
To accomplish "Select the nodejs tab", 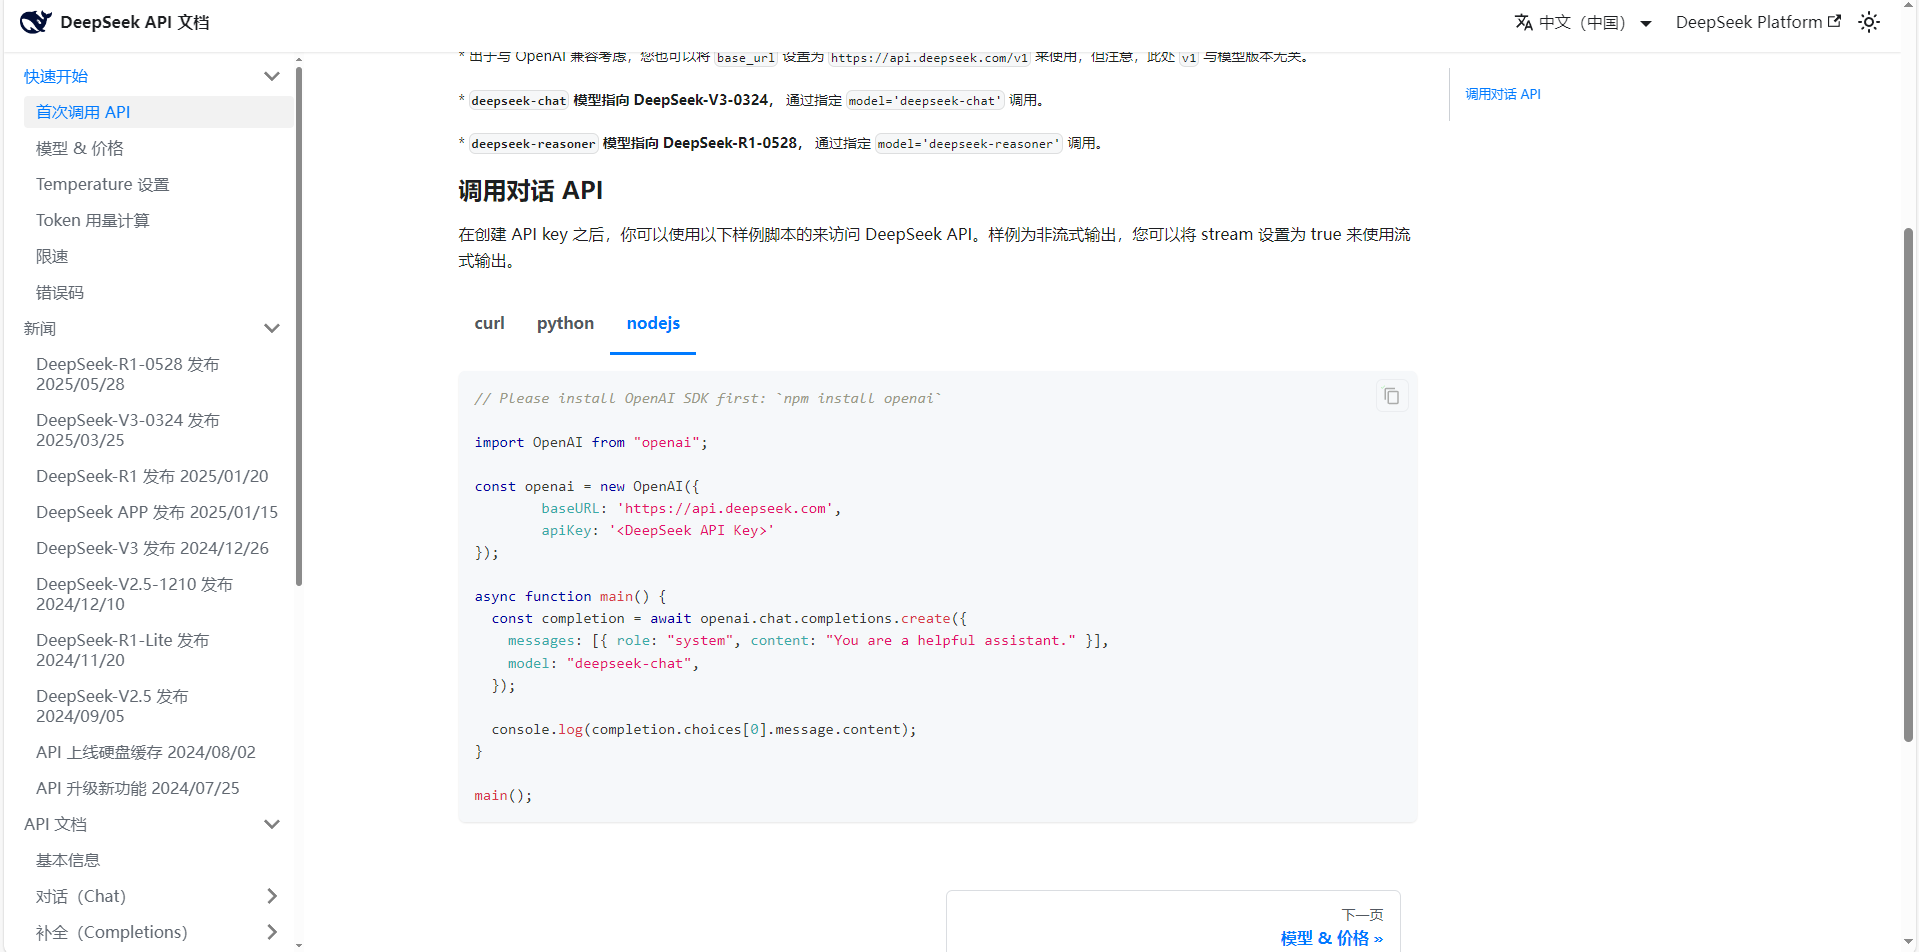I will tap(653, 323).
